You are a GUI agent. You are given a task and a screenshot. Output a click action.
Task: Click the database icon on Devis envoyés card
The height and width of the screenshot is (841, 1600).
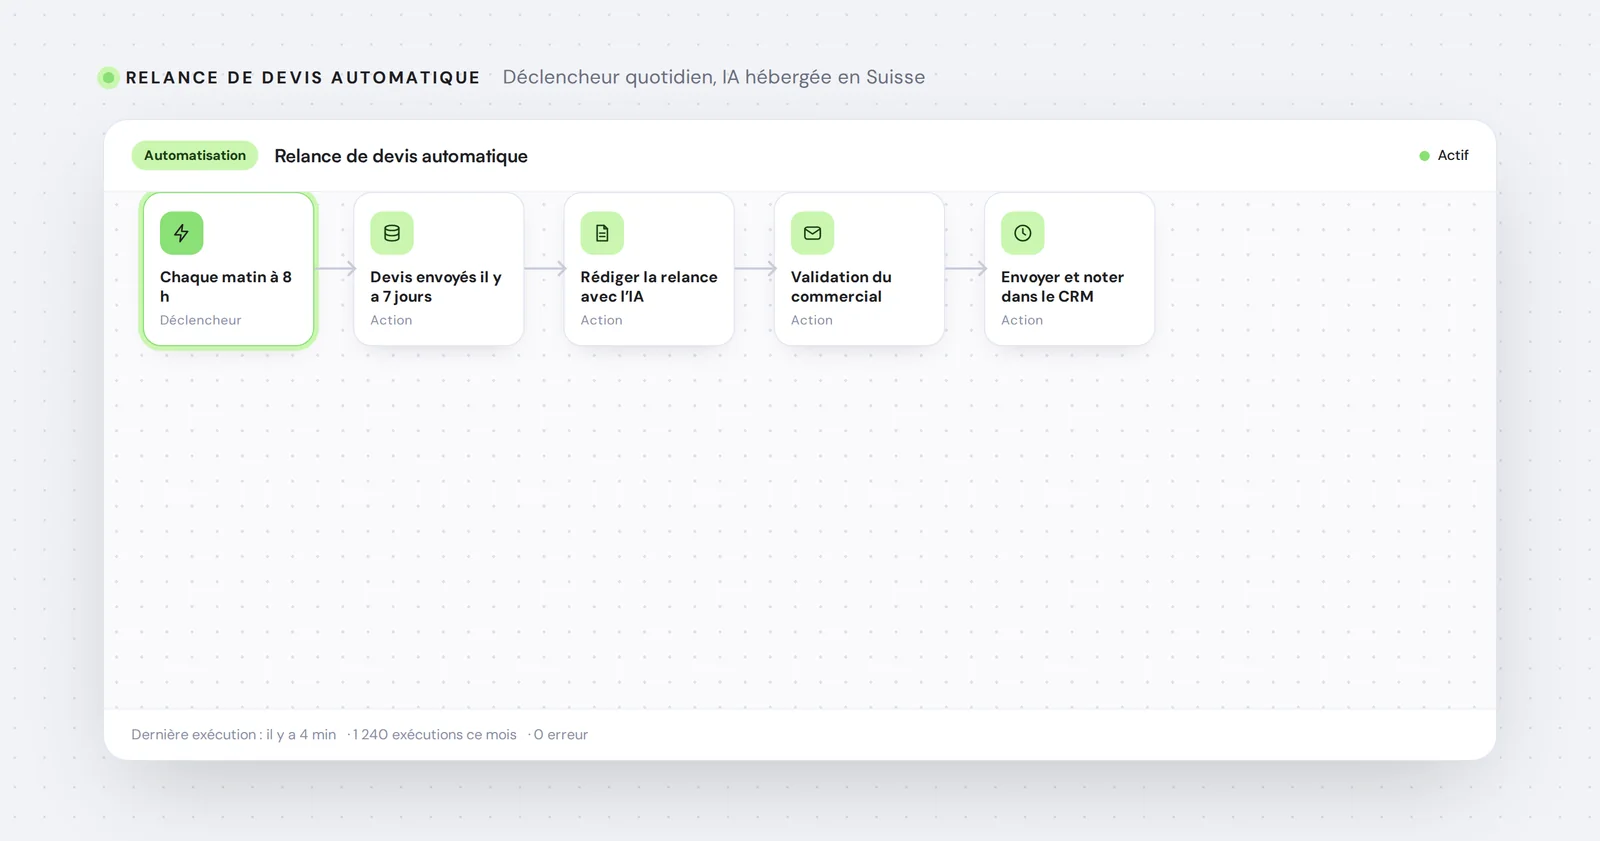(x=392, y=233)
